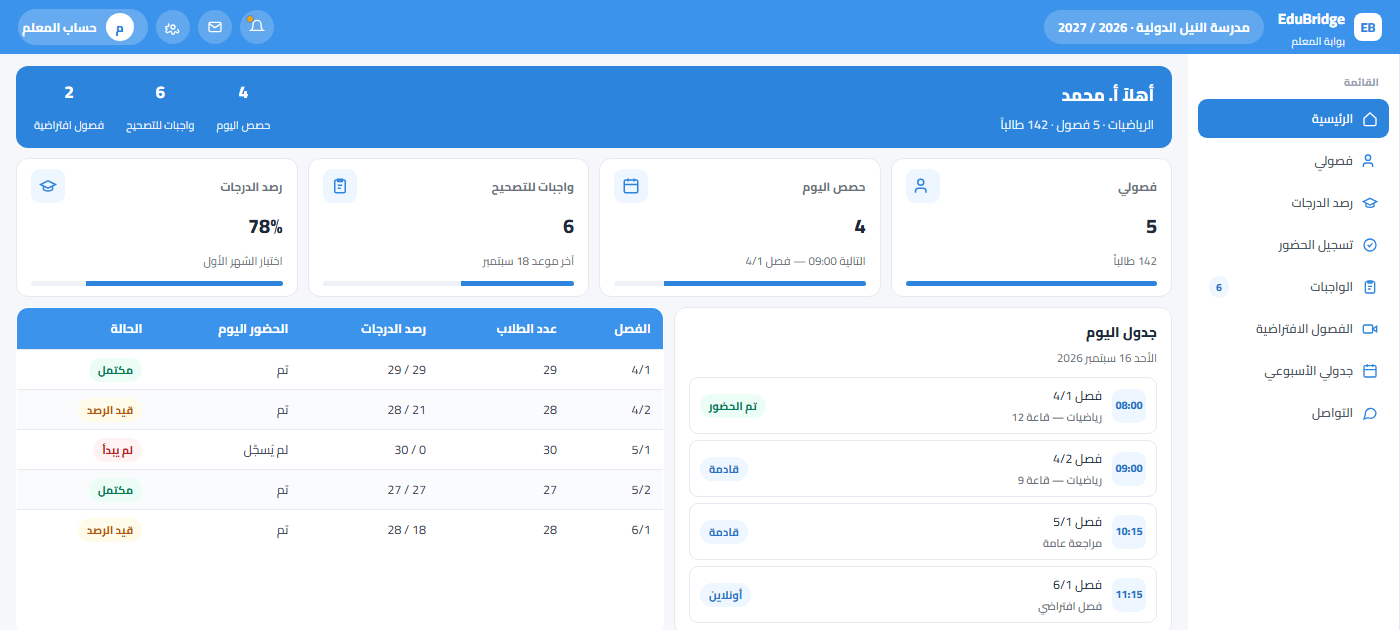Click the لم يُسجّل attendance cell
Image resolution: width=1400 pixels, height=630 pixels.
[x=266, y=450]
